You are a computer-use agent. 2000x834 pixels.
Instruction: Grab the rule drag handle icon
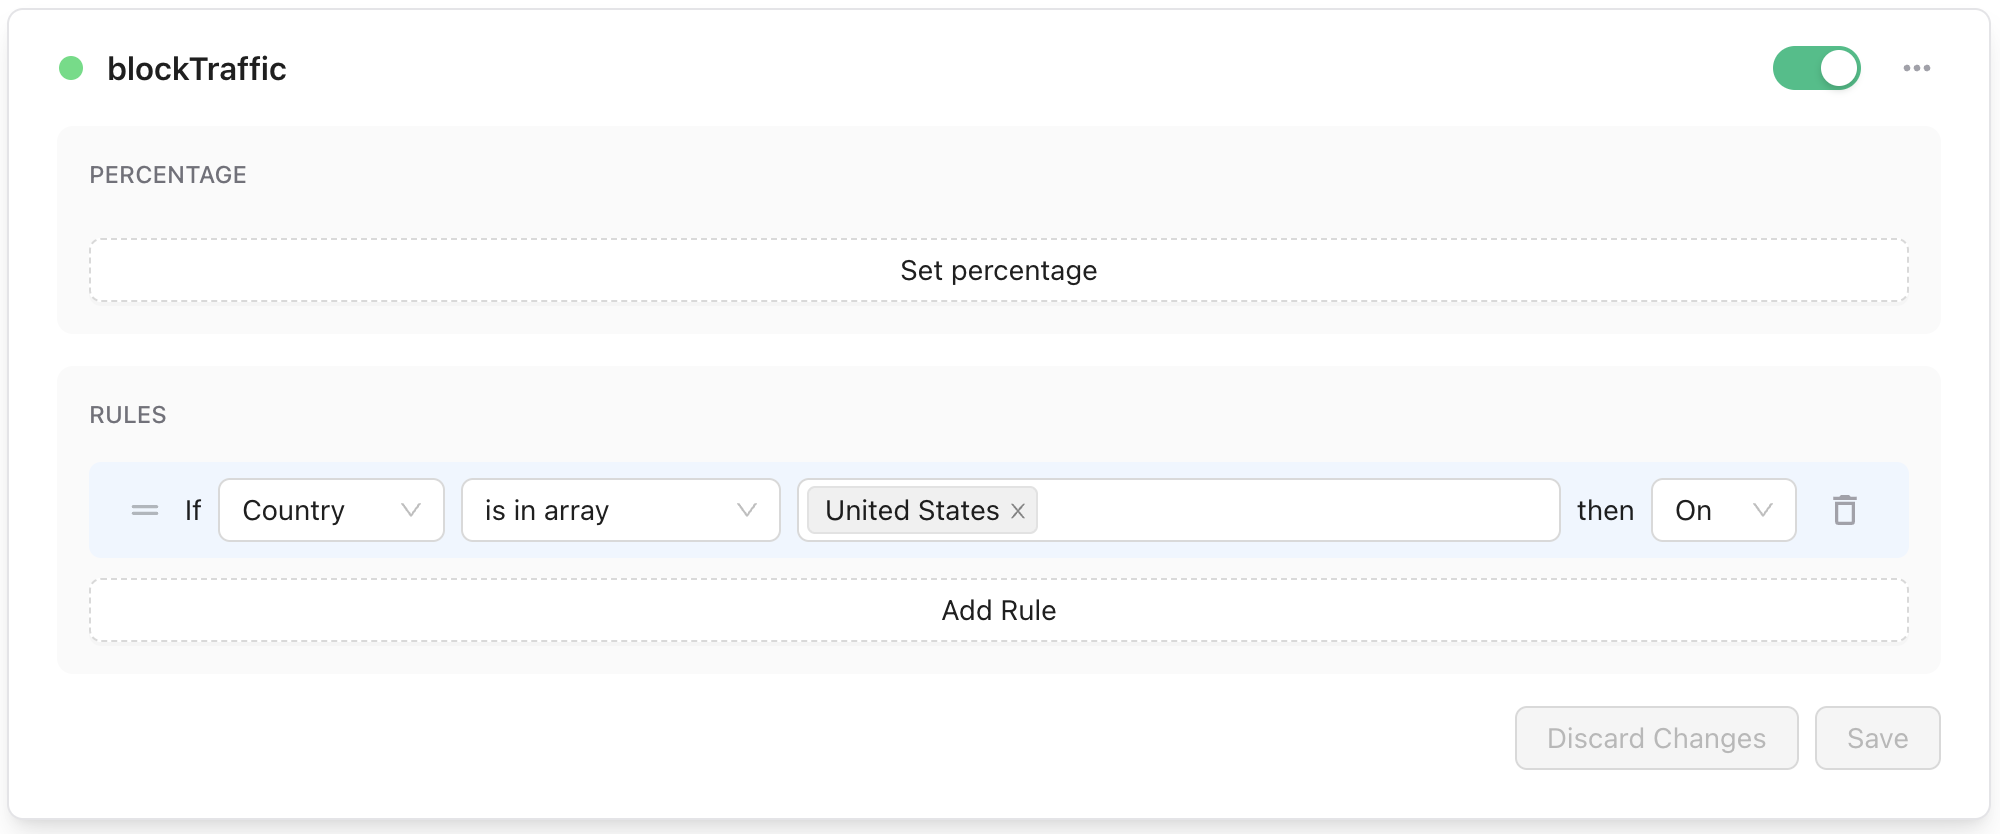coord(145,510)
